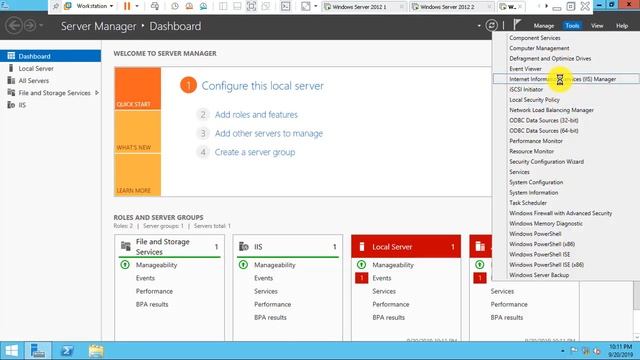The height and width of the screenshot is (360, 640).
Task: Open Task Scheduler
Action: (527, 203)
